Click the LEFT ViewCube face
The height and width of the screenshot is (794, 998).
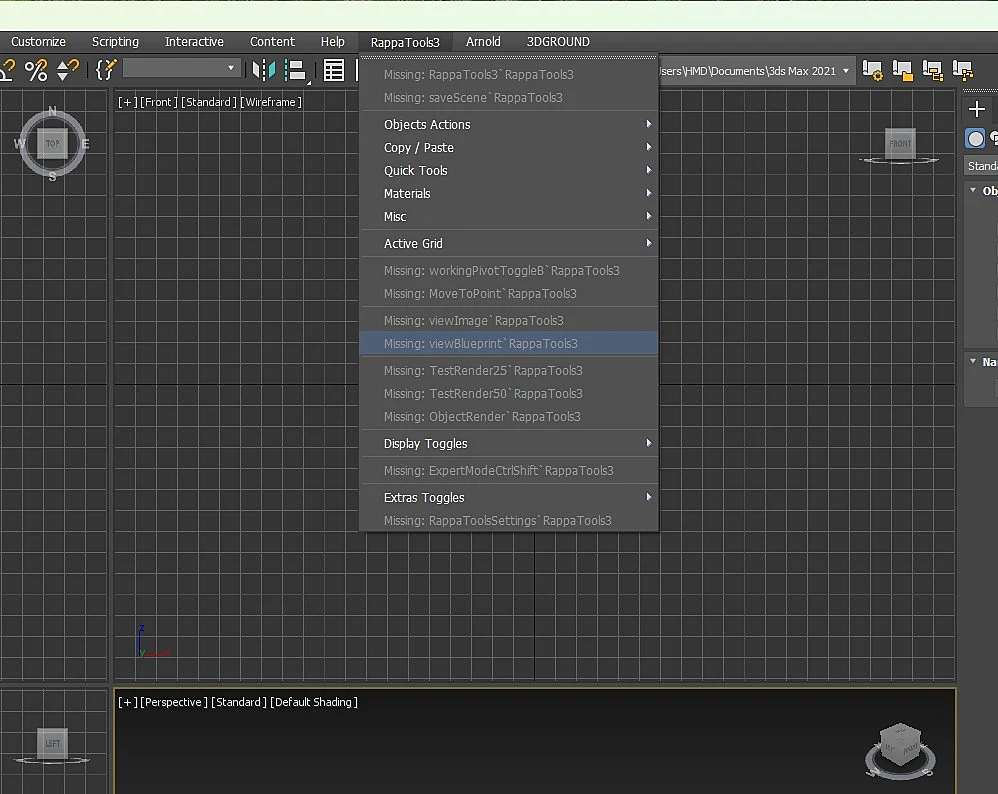(x=52, y=743)
